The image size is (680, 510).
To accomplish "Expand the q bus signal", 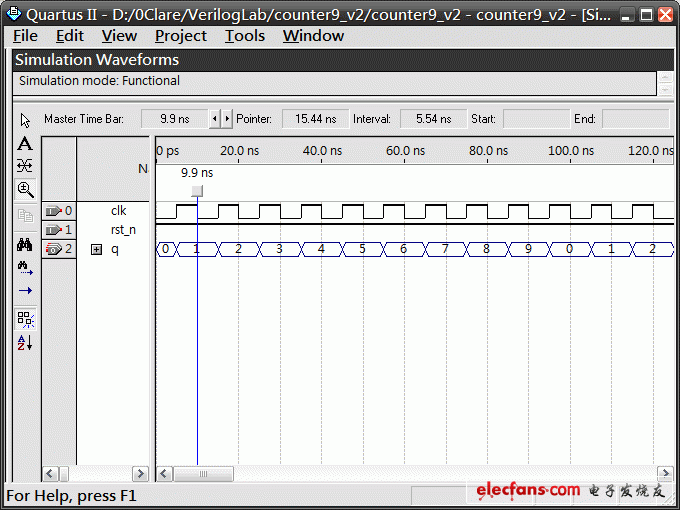I will [97, 249].
